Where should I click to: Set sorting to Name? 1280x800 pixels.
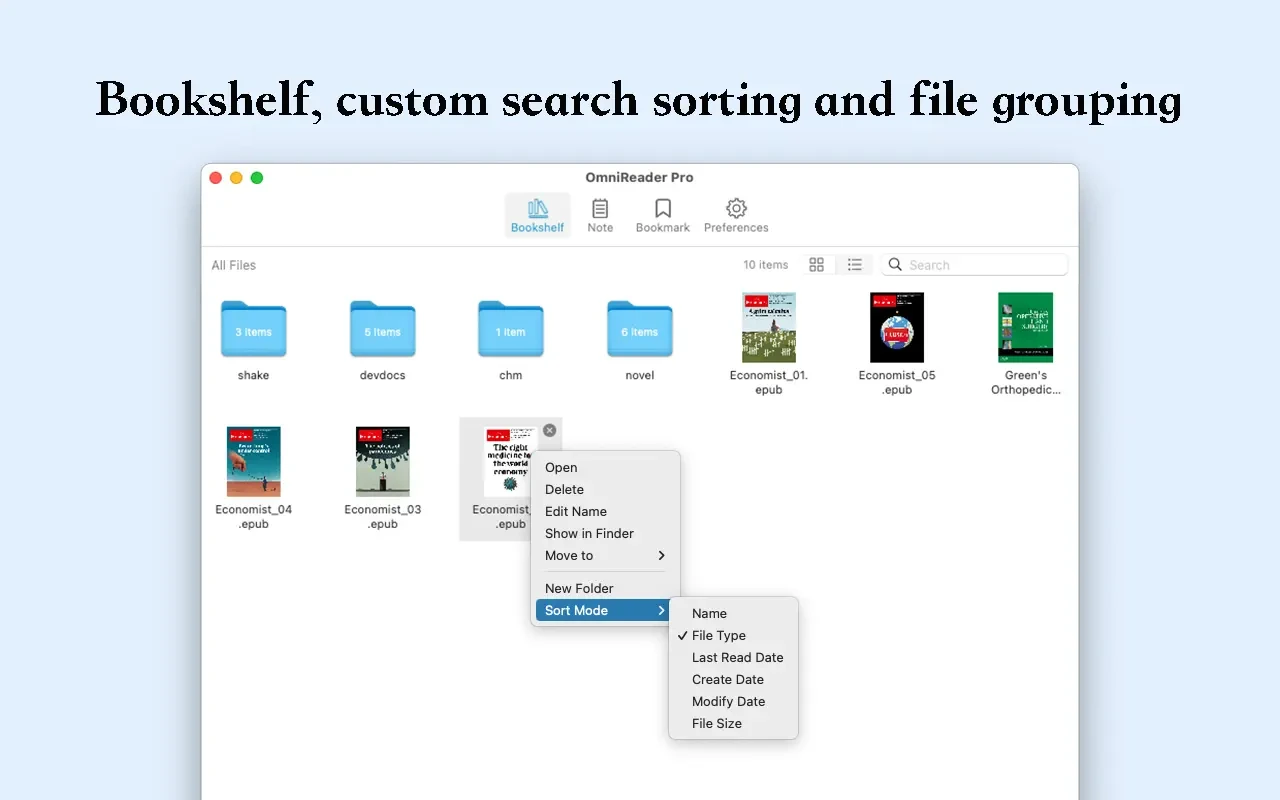click(708, 613)
